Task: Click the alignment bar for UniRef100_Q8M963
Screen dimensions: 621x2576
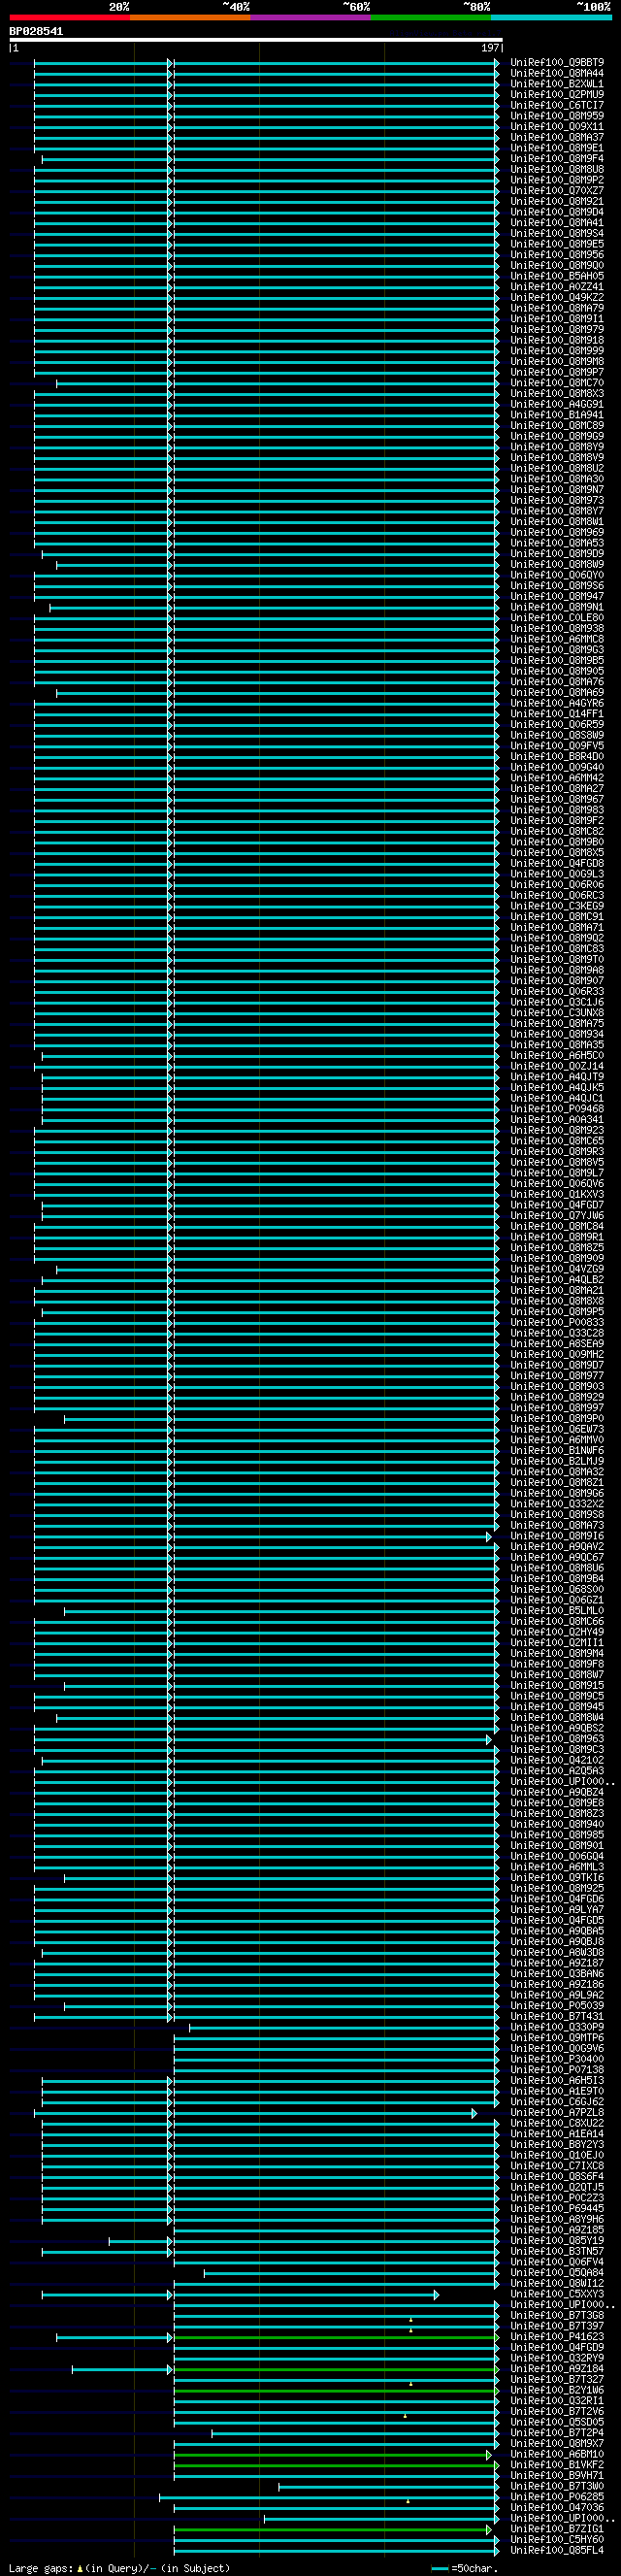Action: [264, 1740]
